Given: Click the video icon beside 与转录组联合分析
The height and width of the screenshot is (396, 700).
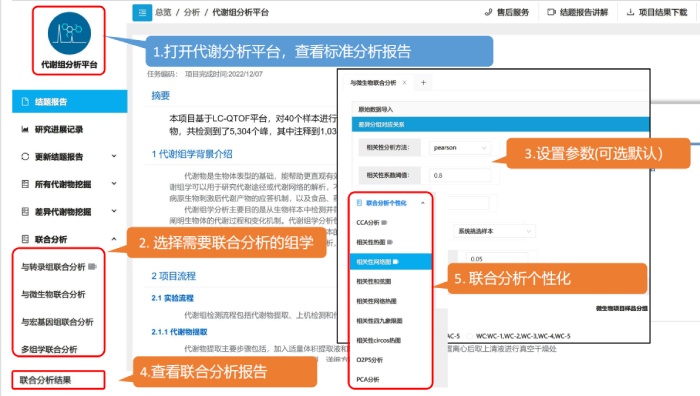Looking at the screenshot, I should (92, 267).
